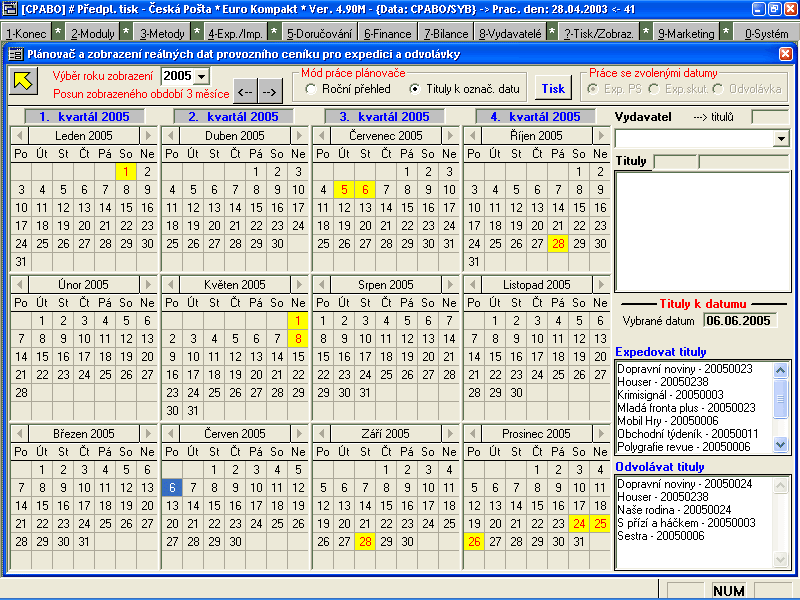This screenshot has height=600, width=800.
Task: Click selected day 6 in Červen 2005
Action: pos(171,487)
